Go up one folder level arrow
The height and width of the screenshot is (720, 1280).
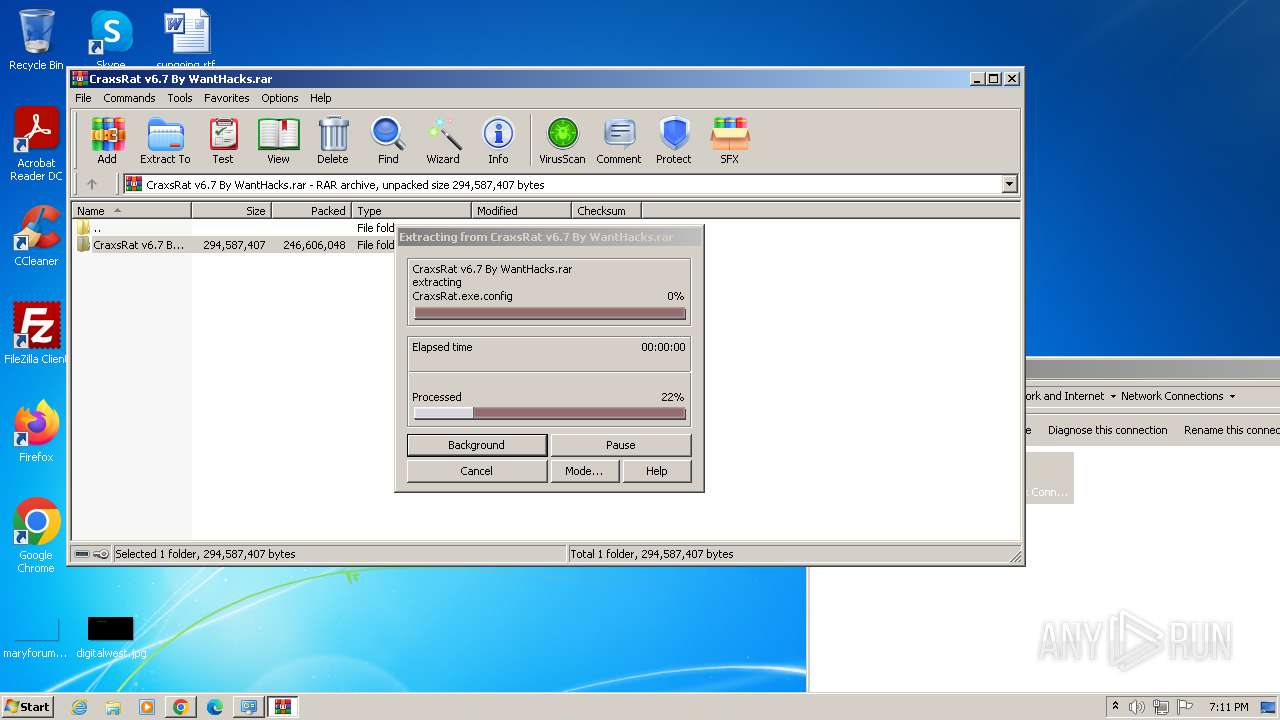92,184
